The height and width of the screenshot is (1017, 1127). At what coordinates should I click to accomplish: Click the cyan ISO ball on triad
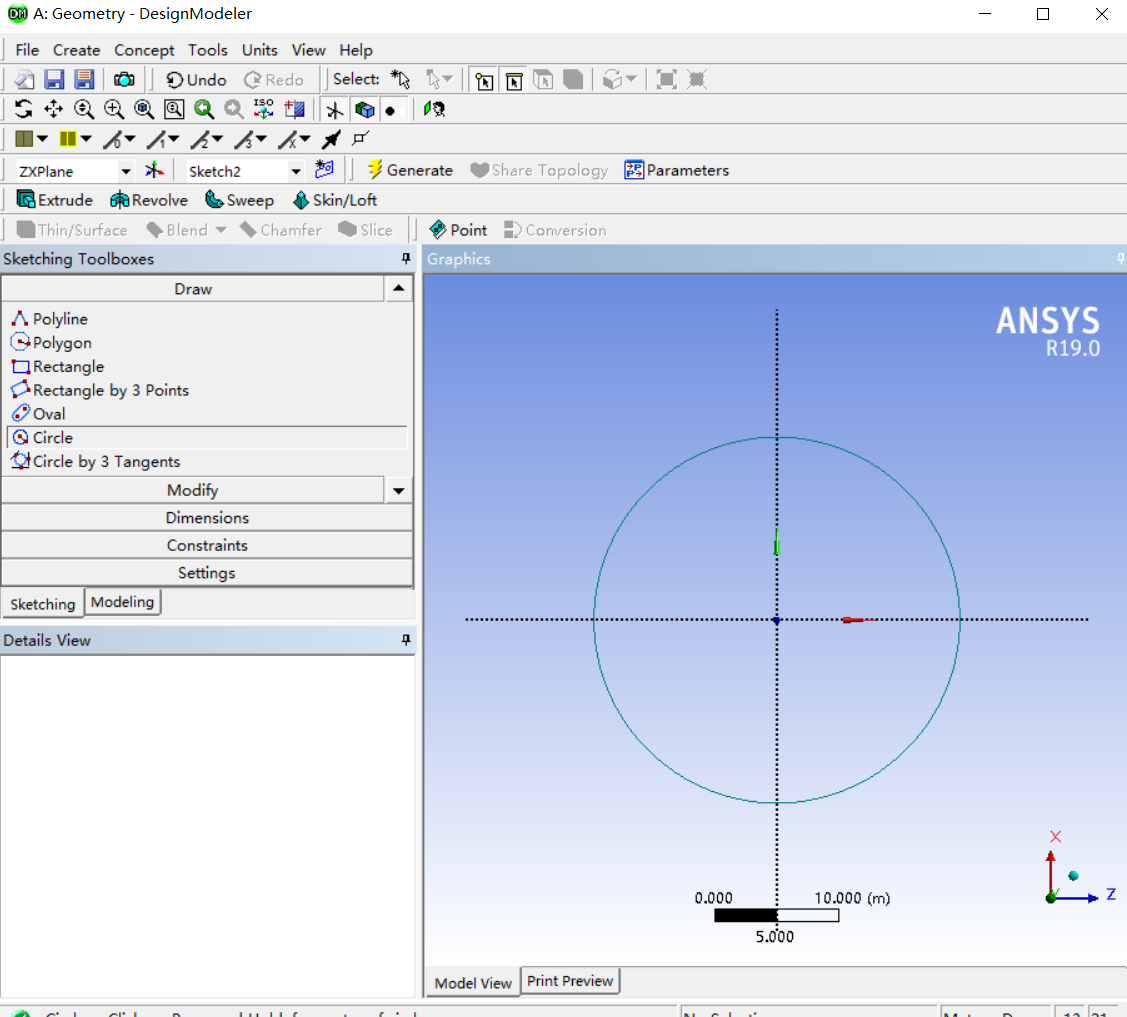[1073, 875]
